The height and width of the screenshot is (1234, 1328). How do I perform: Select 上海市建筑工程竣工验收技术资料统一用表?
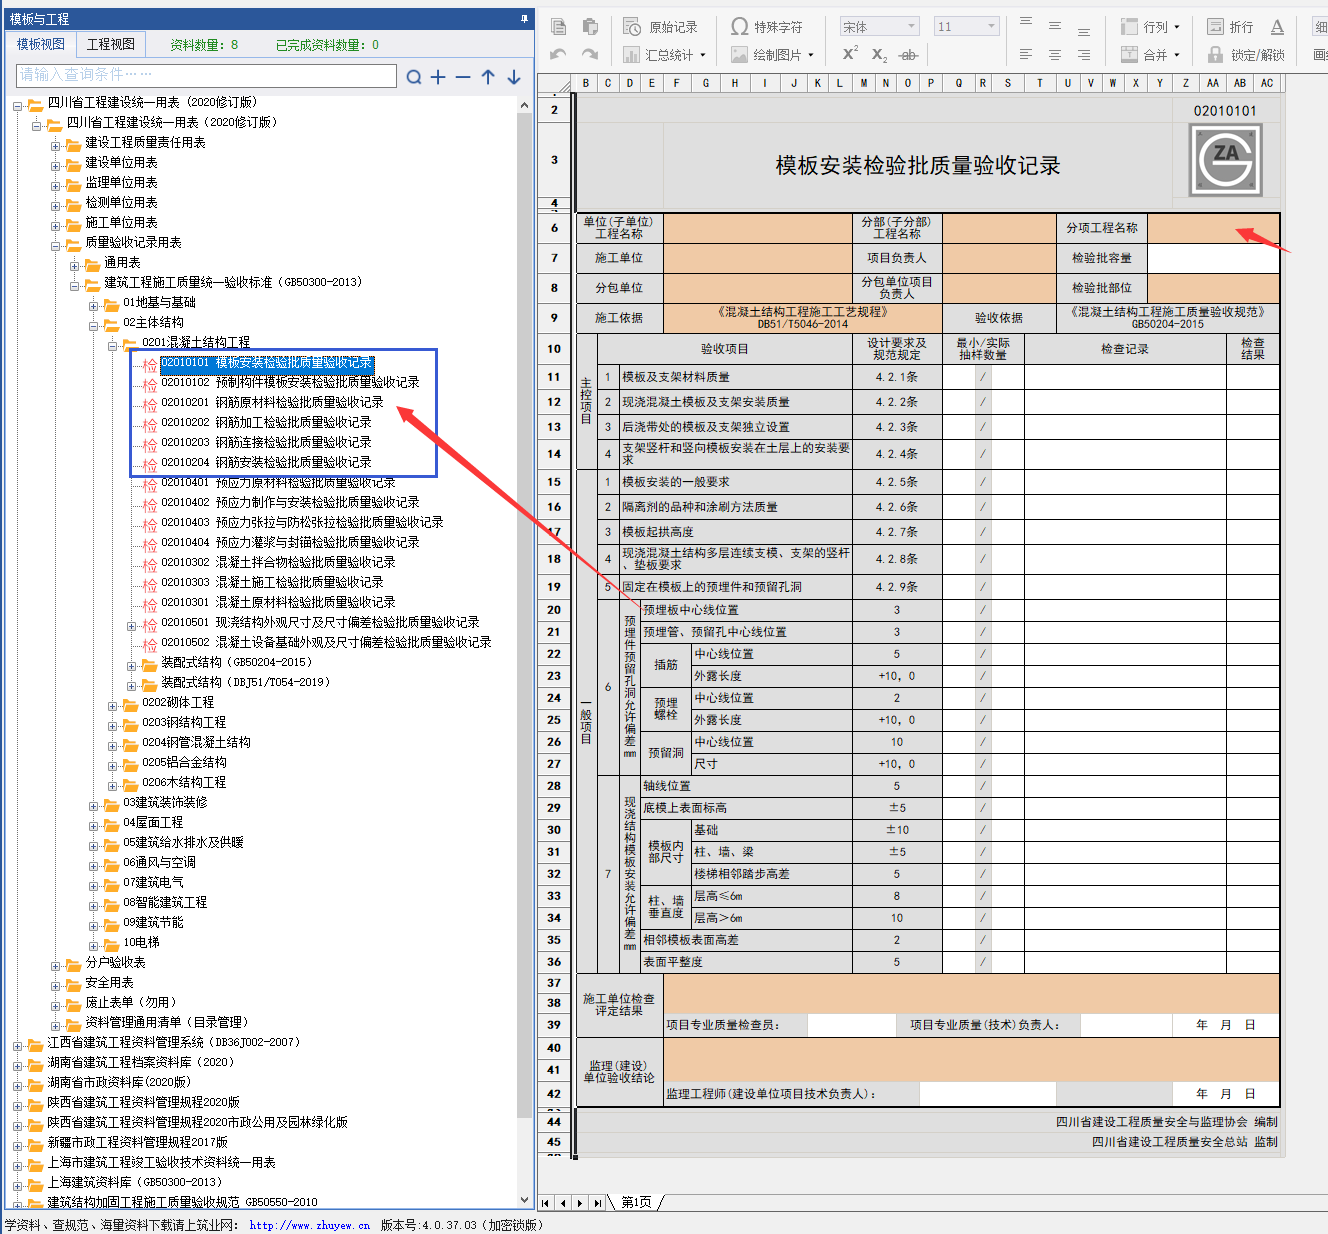[162, 1162]
